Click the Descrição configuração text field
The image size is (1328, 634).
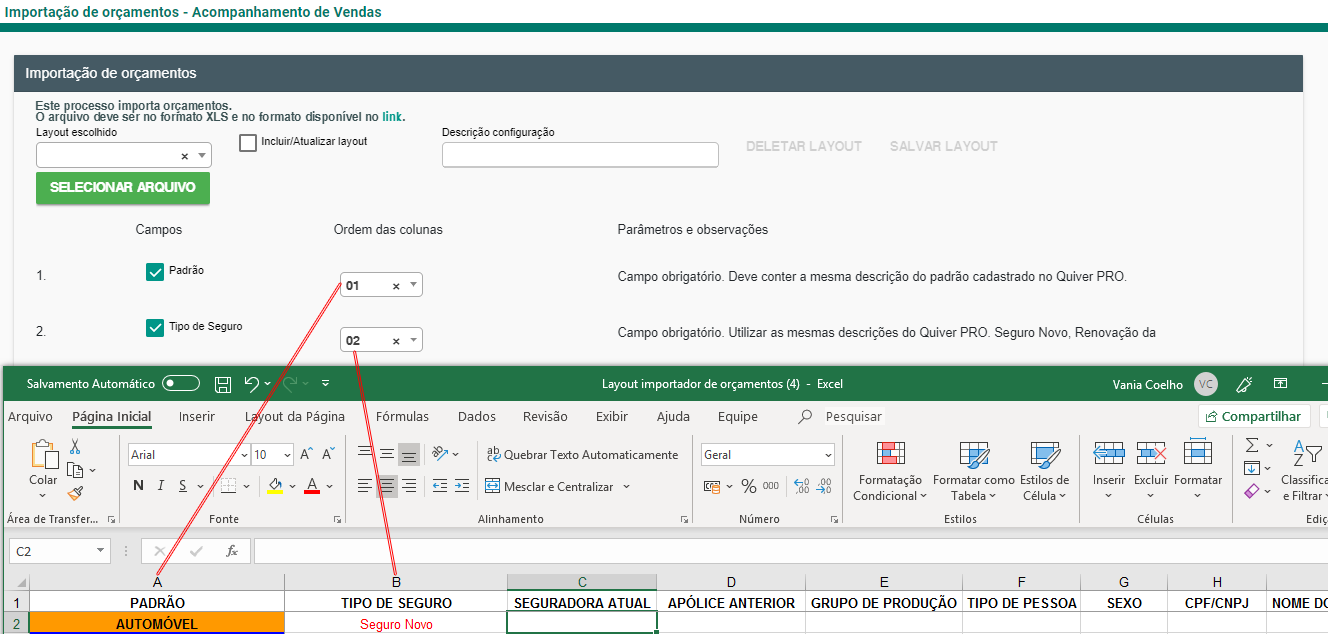(x=580, y=155)
